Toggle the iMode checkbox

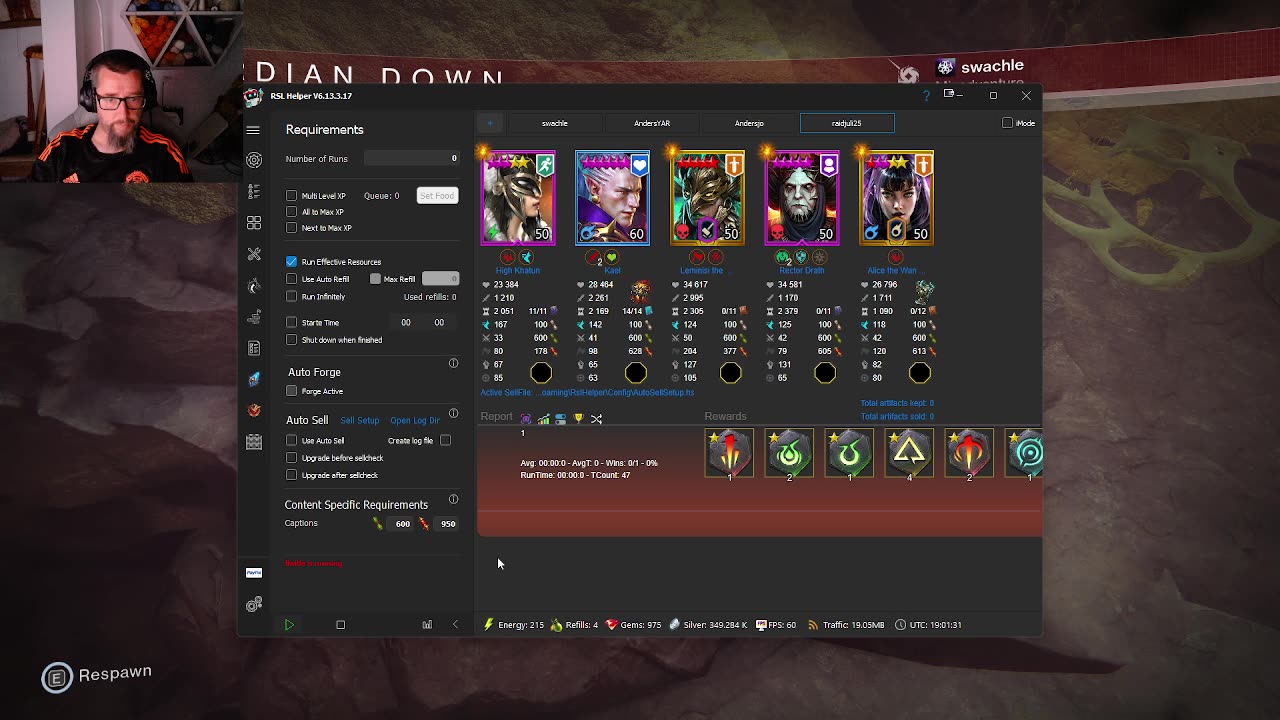pyautogui.click(x=1007, y=123)
